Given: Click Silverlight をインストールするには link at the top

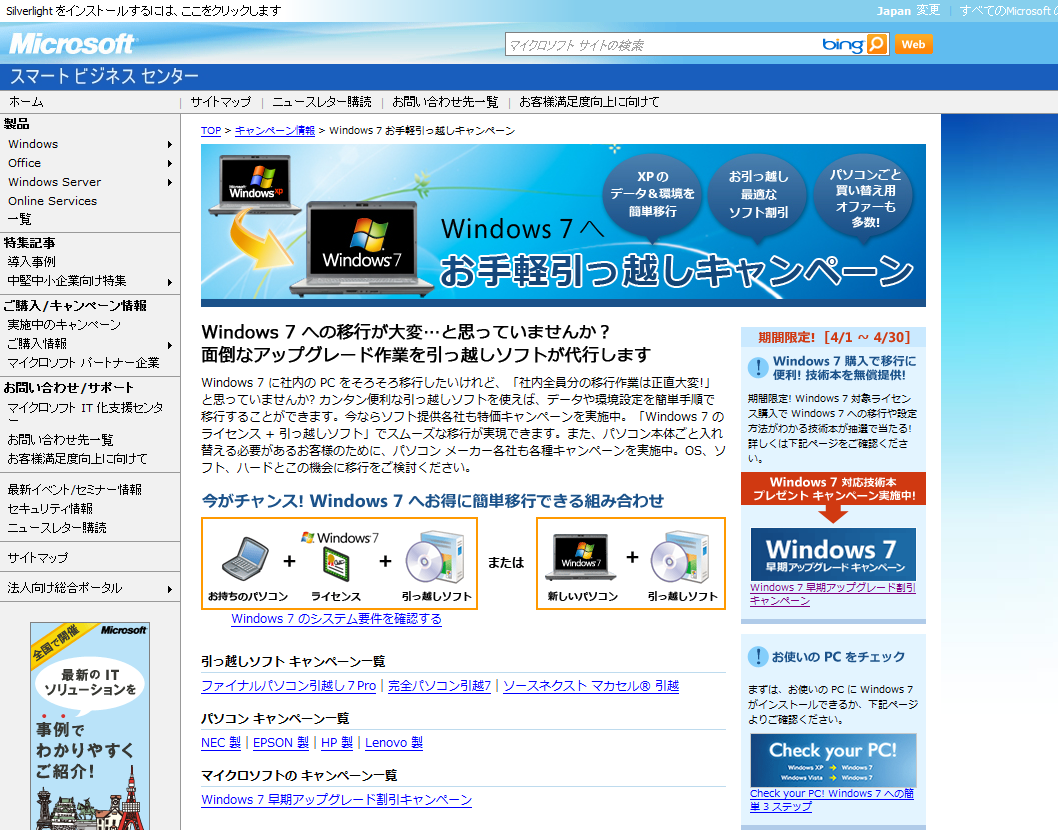Looking at the screenshot, I should coord(144,11).
